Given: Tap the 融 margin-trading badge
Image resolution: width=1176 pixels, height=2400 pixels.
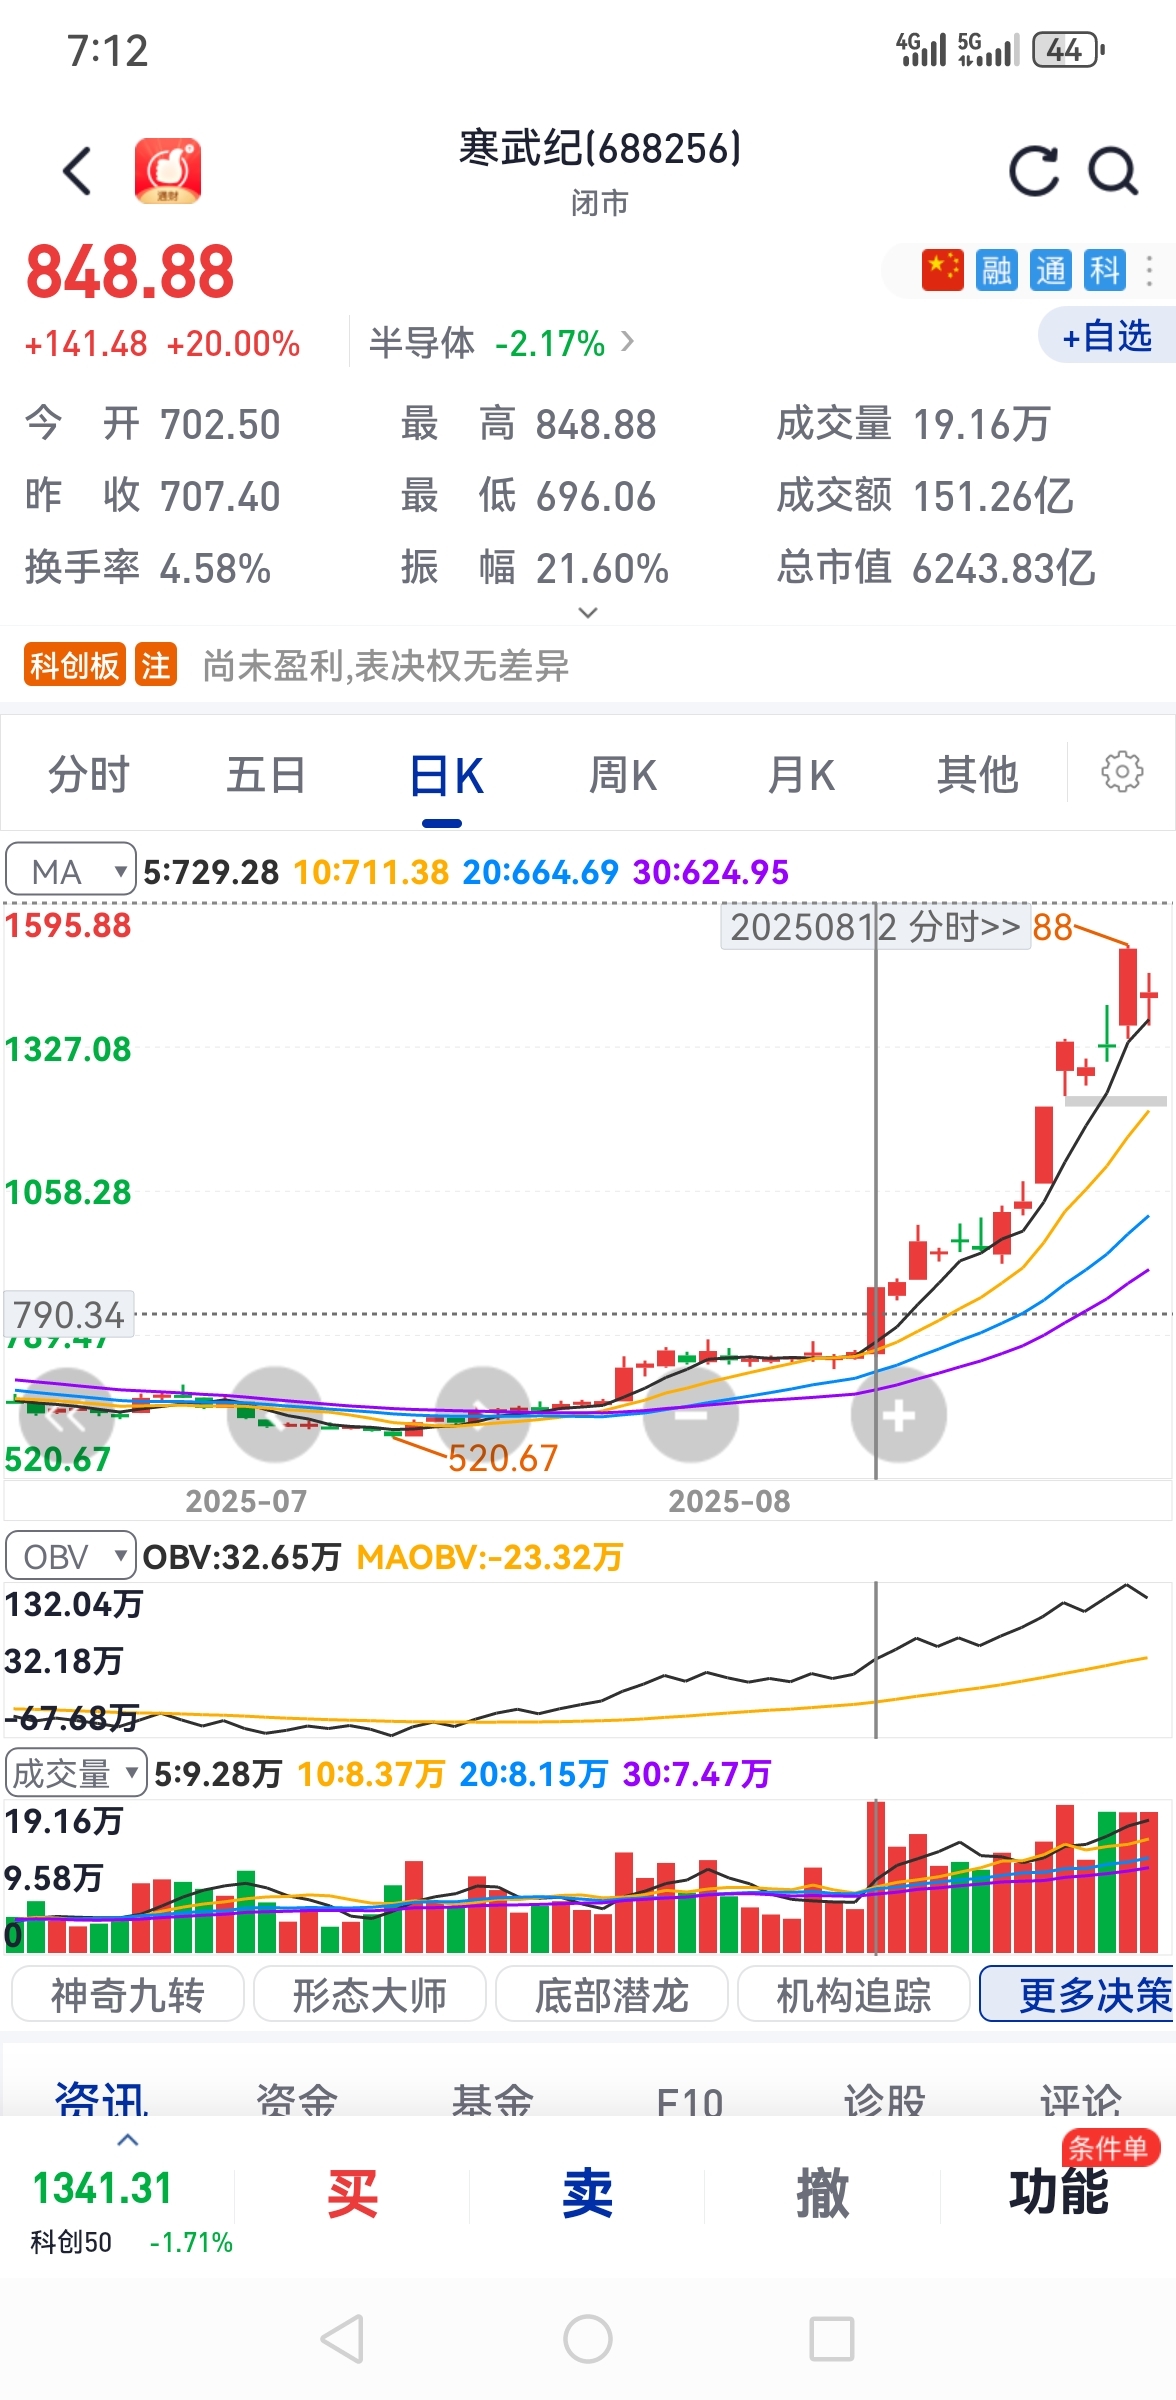Looking at the screenshot, I should (996, 270).
